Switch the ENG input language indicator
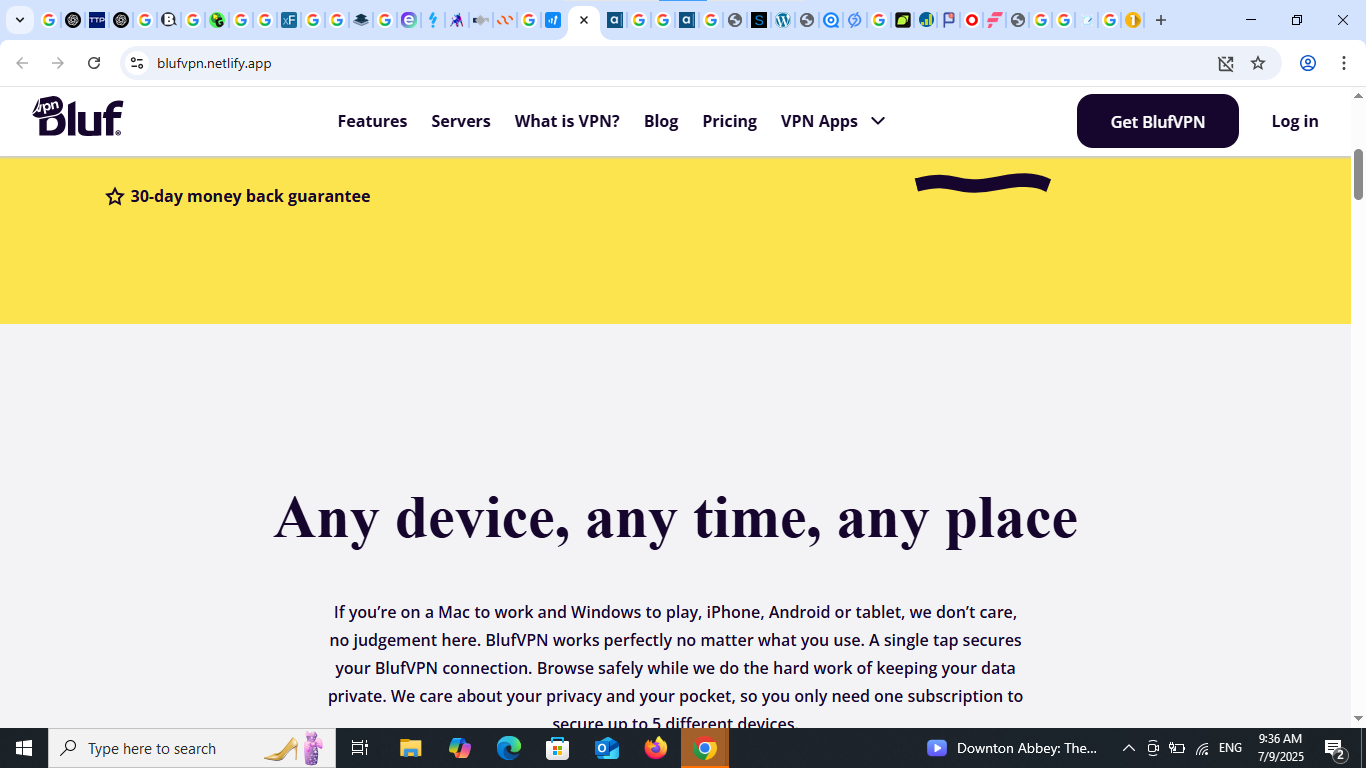1366x768 pixels. point(1230,748)
